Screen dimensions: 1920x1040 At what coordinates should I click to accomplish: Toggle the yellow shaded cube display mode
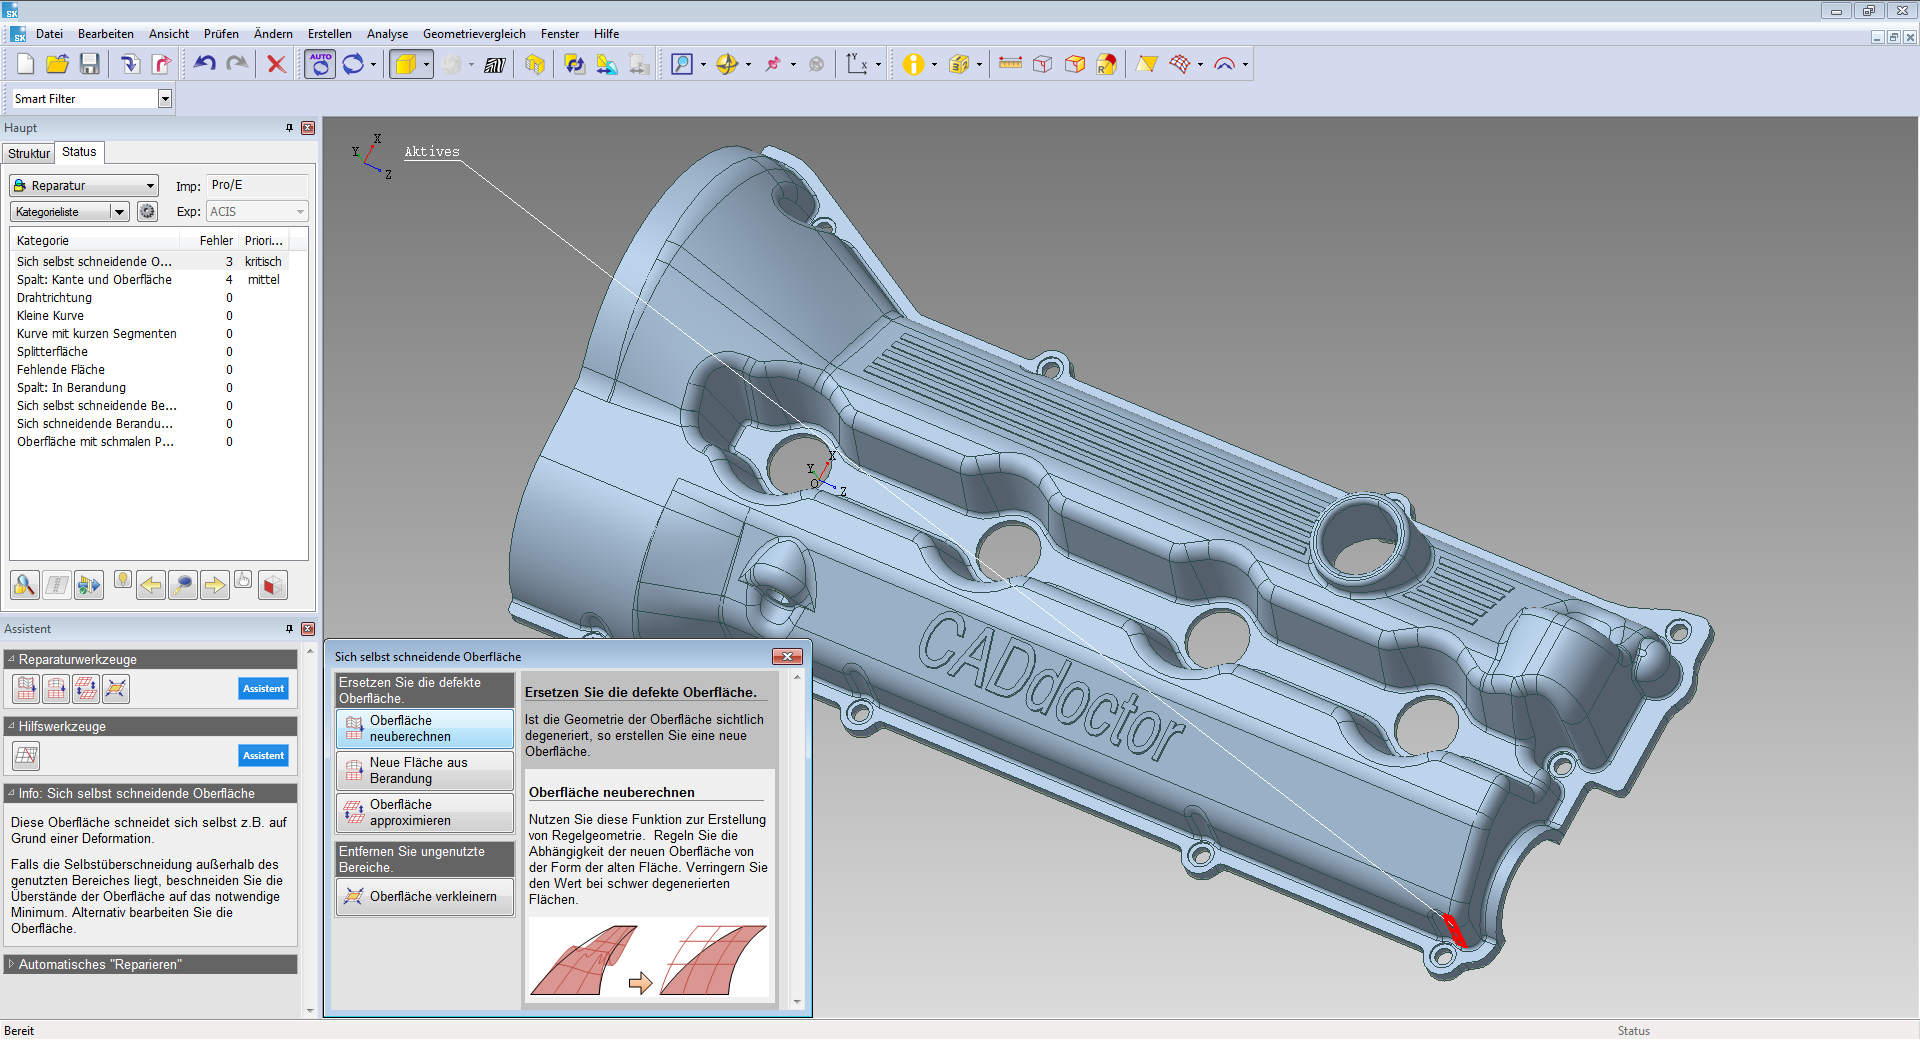click(405, 65)
